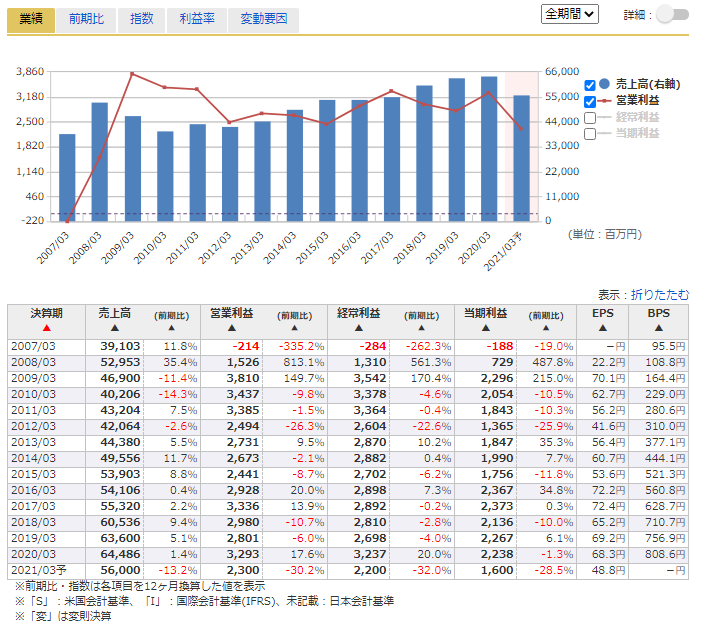Go to the 指数 tab
The height and width of the screenshot is (628, 701).
tap(142, 19)
